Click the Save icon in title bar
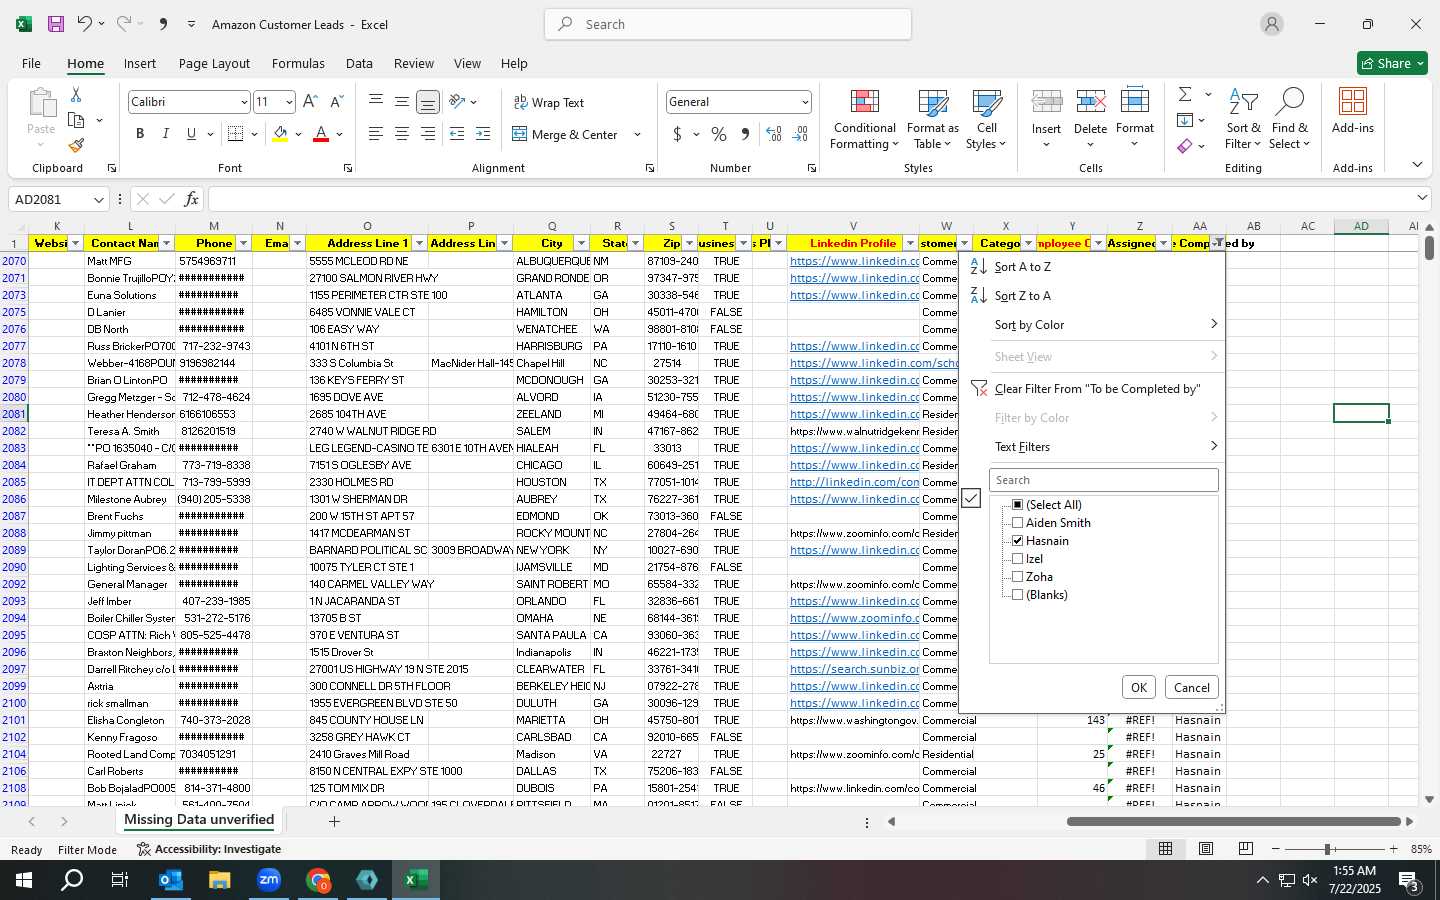 click(x=56, y=24)
